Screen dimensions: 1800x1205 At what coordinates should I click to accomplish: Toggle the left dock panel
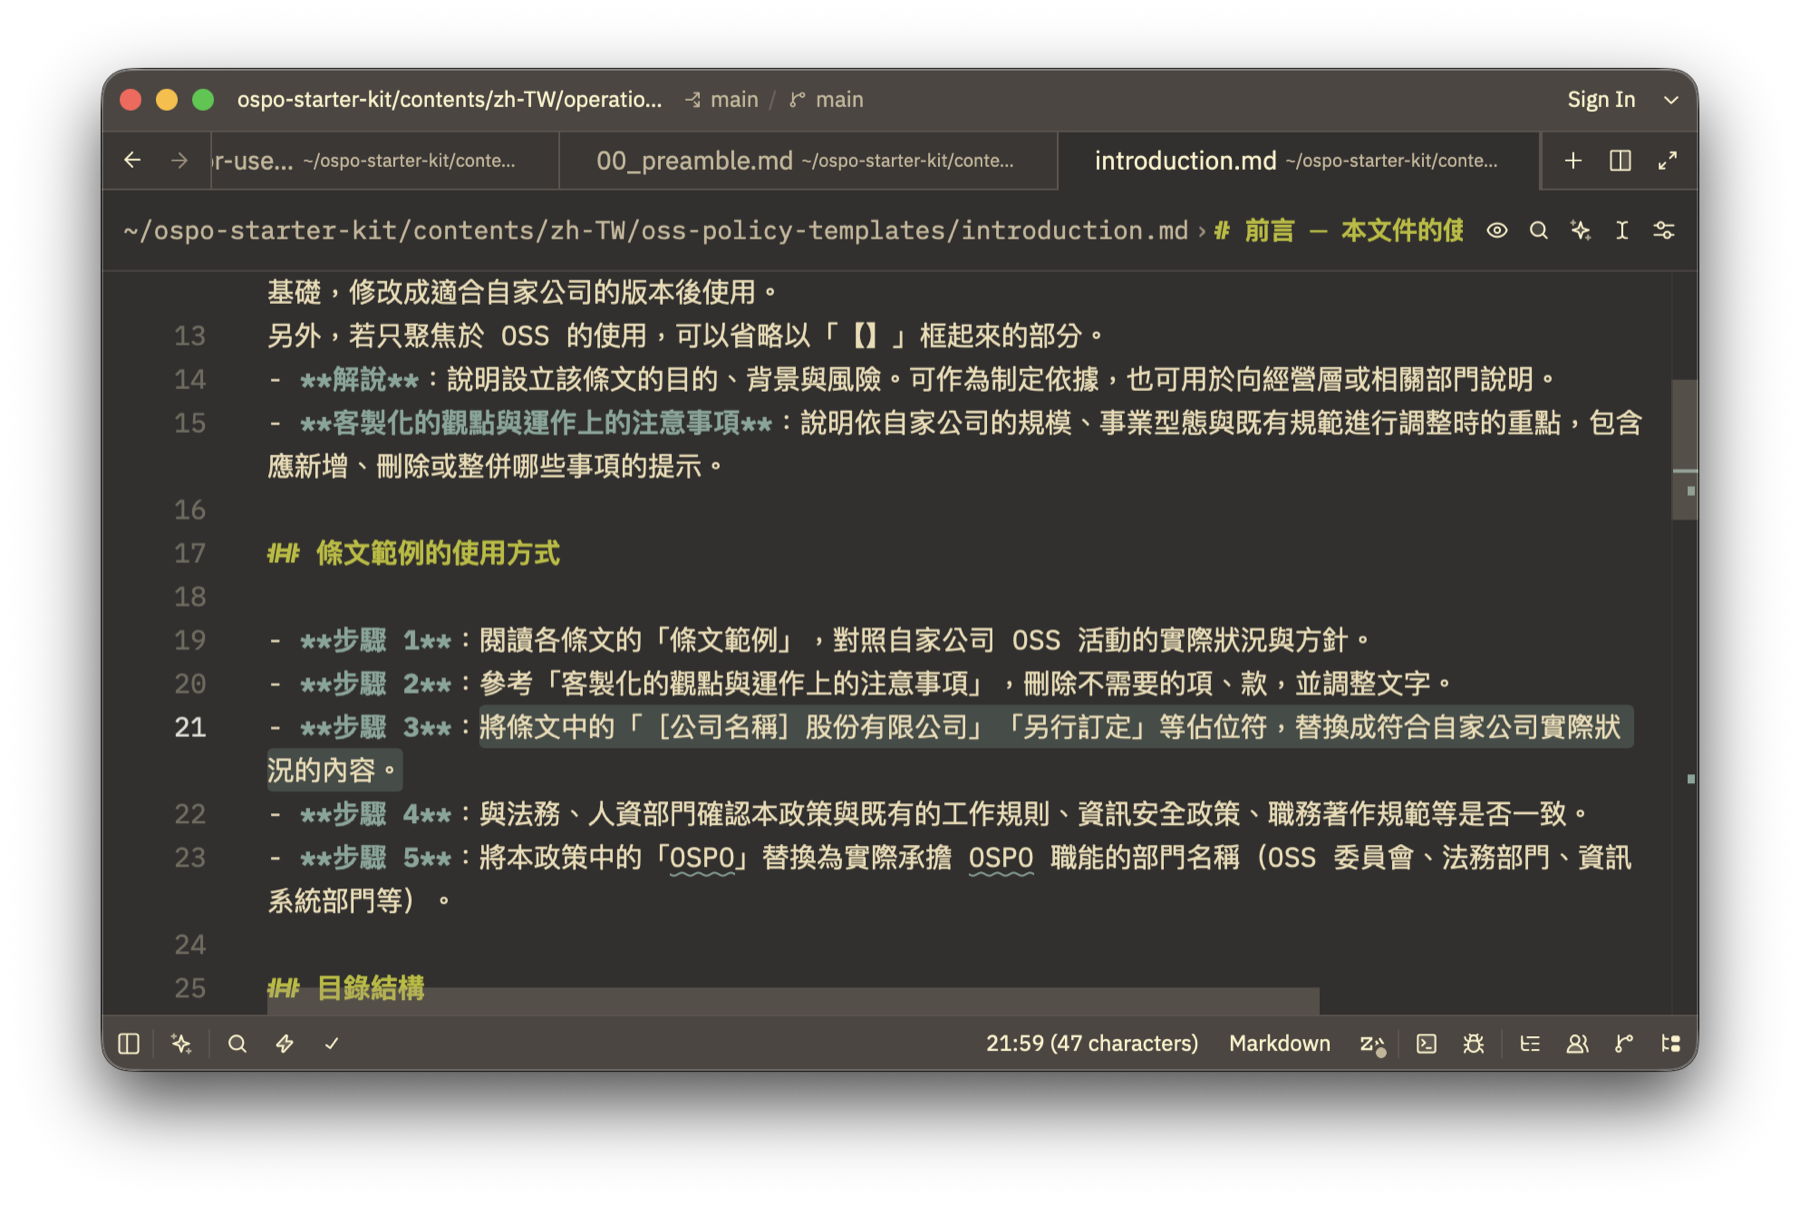tap(129, 1043)
